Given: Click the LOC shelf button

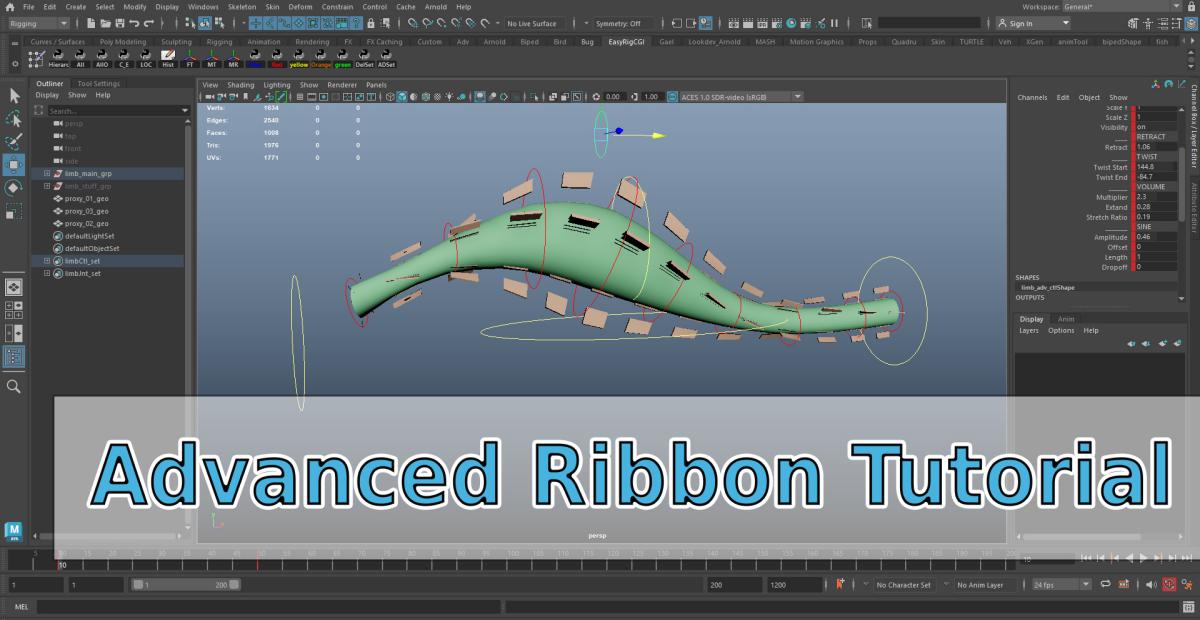Looking at the screenshot, I should click(146, 59).
